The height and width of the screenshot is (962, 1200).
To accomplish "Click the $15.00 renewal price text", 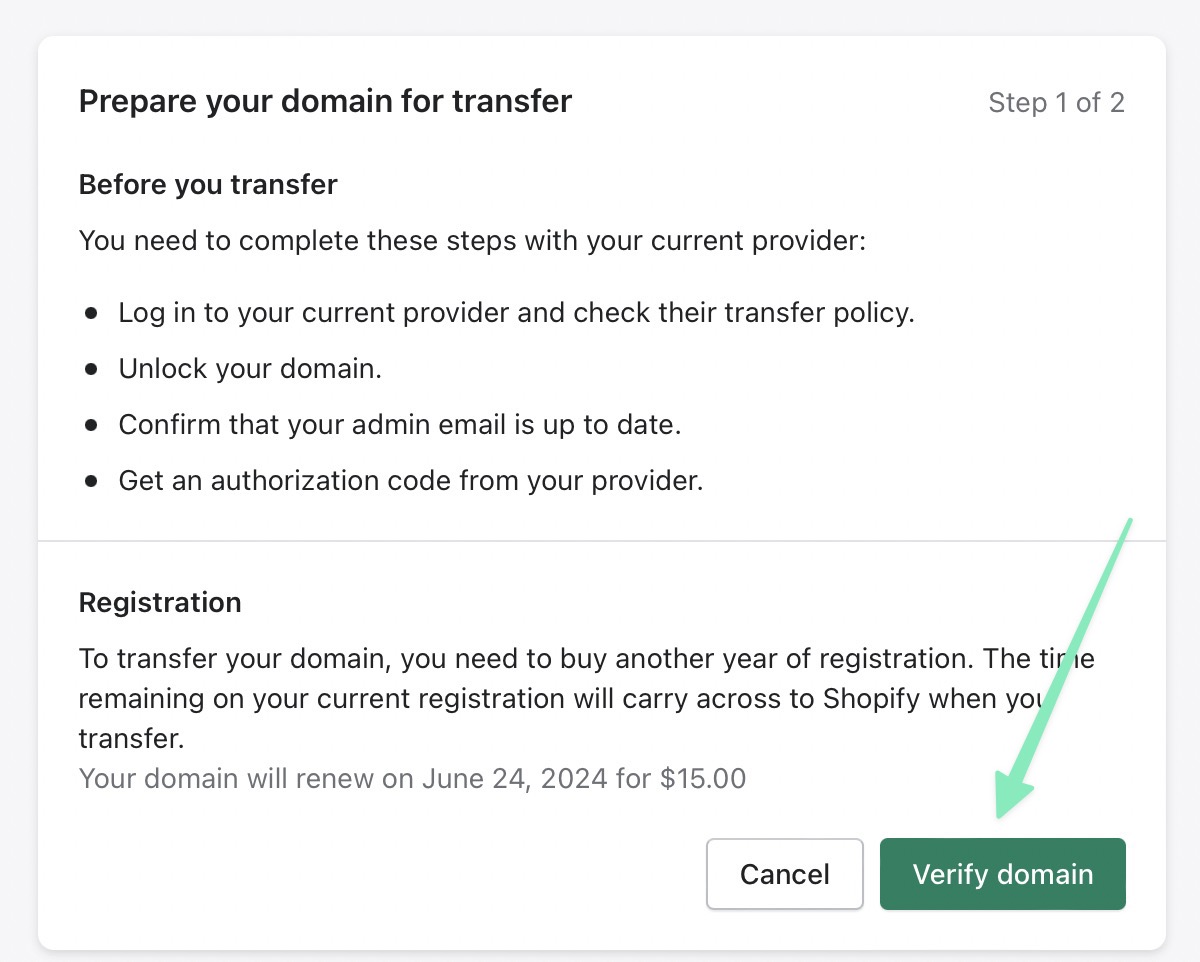I will [x=703, y=778].
